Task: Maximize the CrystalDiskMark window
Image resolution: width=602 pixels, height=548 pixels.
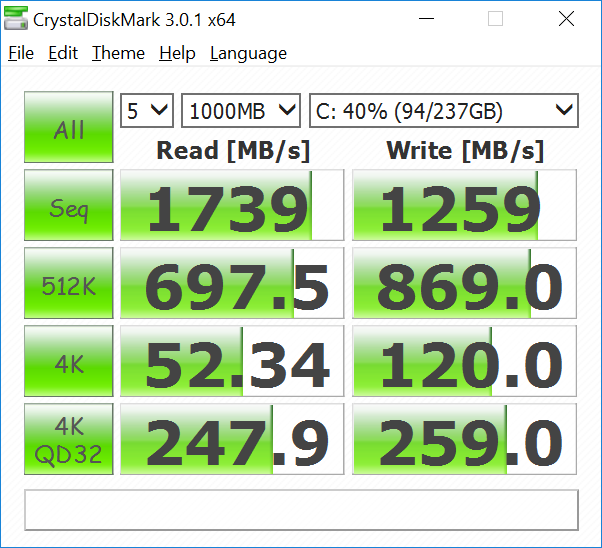Action: pyautogui.click(x=495, y=18)
